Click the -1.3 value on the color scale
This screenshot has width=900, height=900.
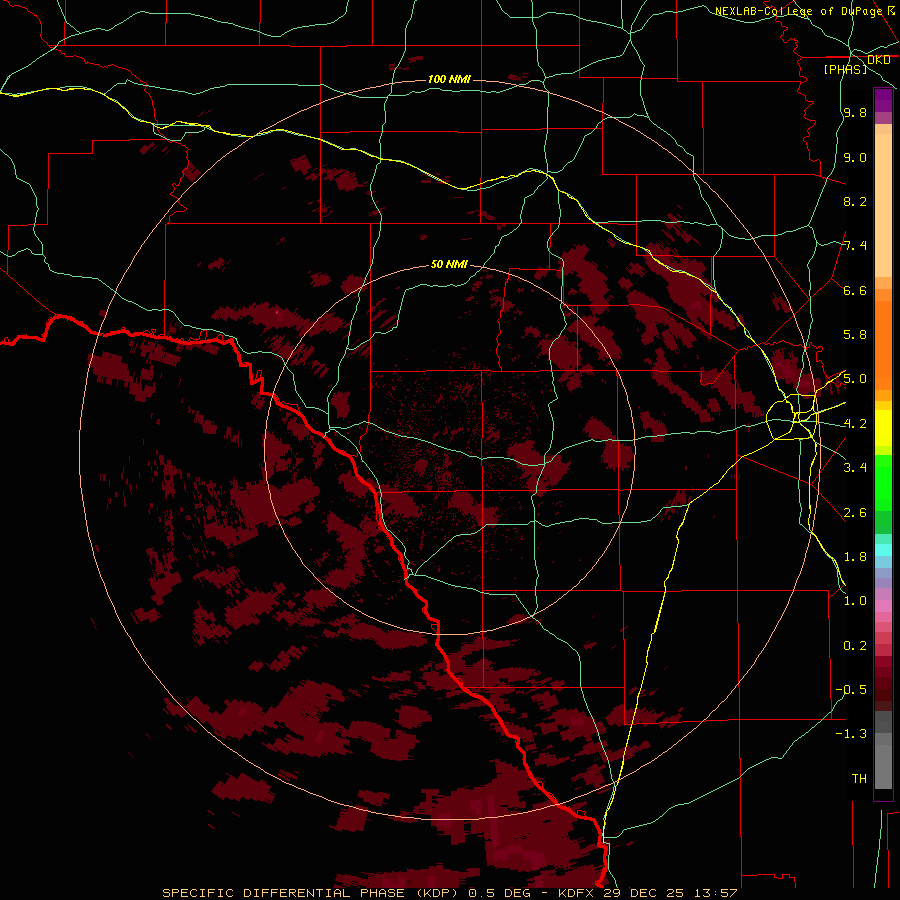pyautogui.click(x=851, y=734)
